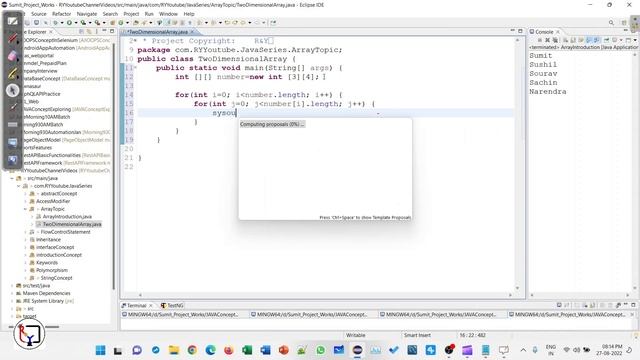The width and height of the screenshot is (640, 360).
Task: Click editor vertical scrollbar
Action: point(518,163)
